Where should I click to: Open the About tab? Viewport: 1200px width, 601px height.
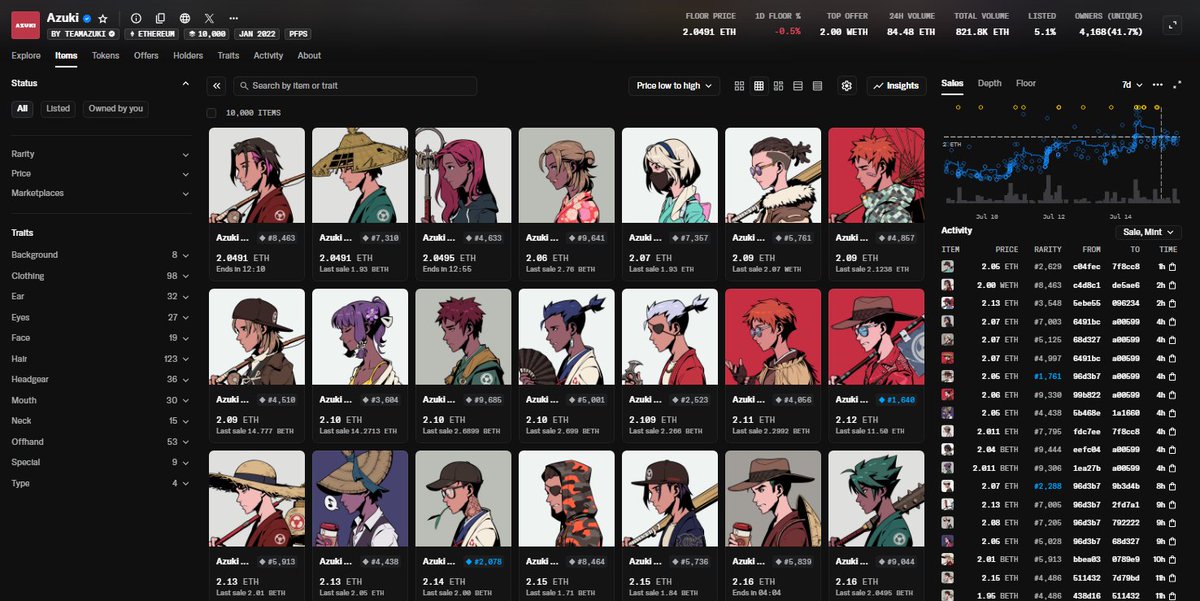(x=309, y=56)
